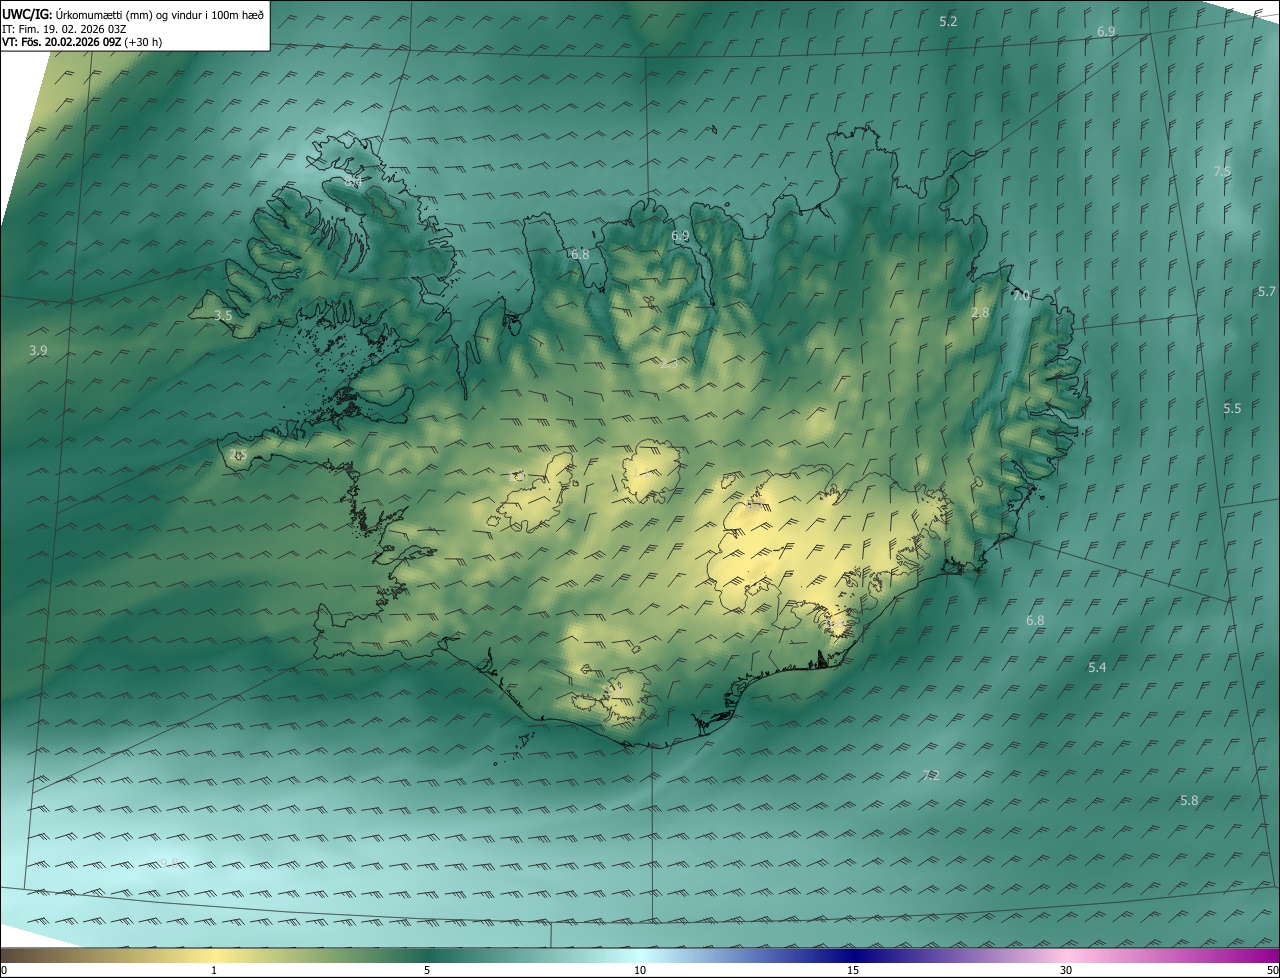Click the '0' tick label on the colour scale
Screen dimensions: 1280x978
coord(4,970)
